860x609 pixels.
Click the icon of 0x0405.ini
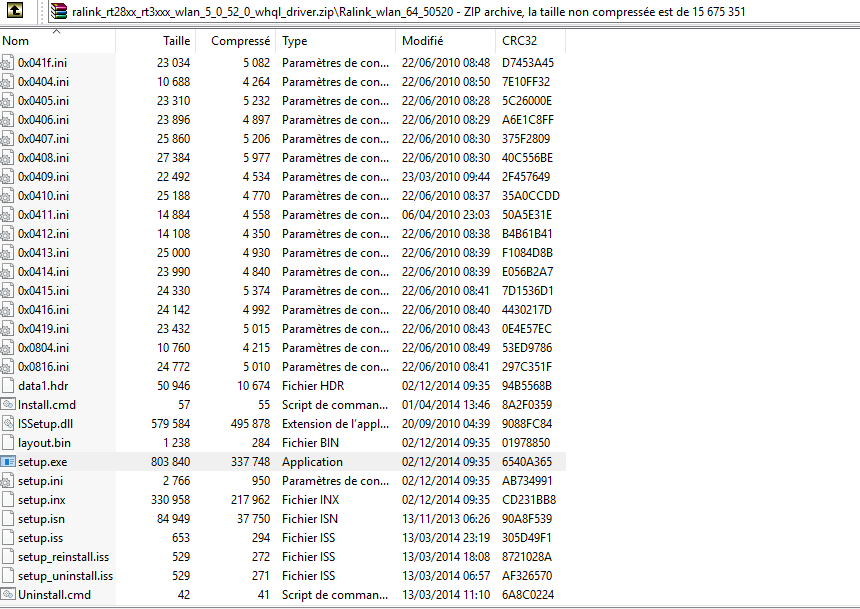[7, 101]
